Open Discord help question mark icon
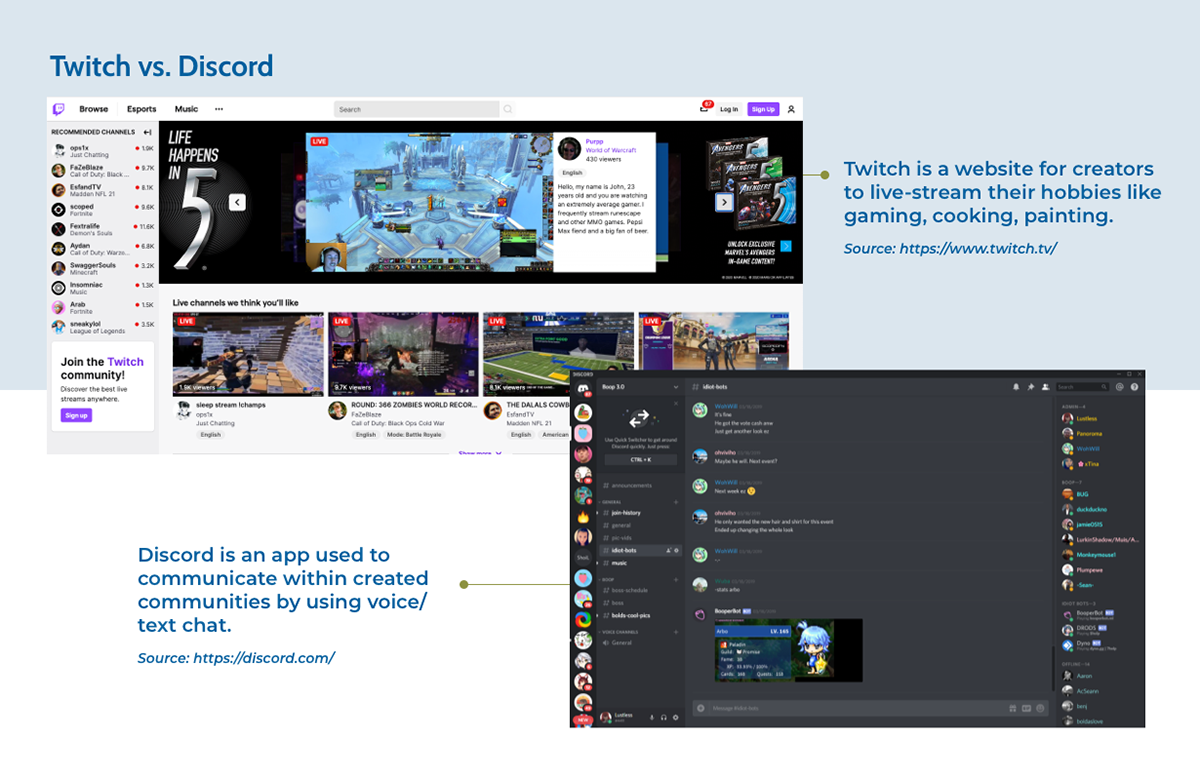The image size is (1200, 780). [x=1134, y=387]
